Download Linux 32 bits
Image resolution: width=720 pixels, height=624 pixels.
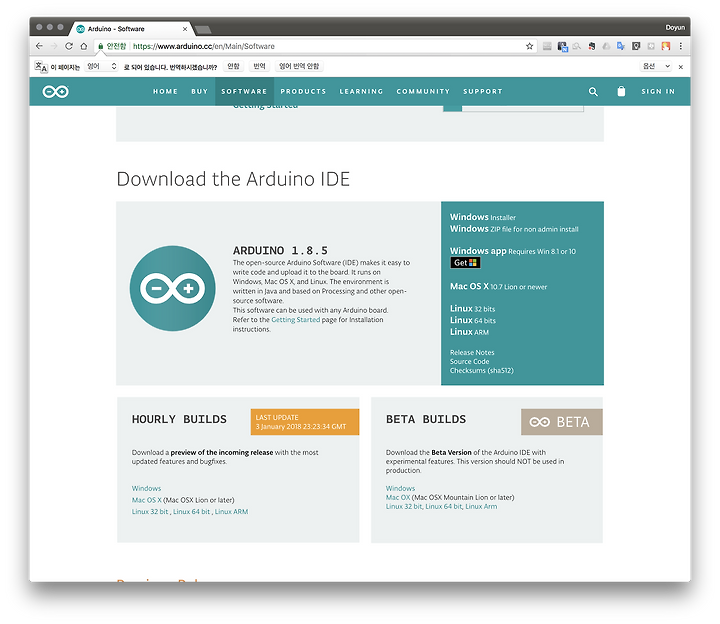[x=472, y=309]
